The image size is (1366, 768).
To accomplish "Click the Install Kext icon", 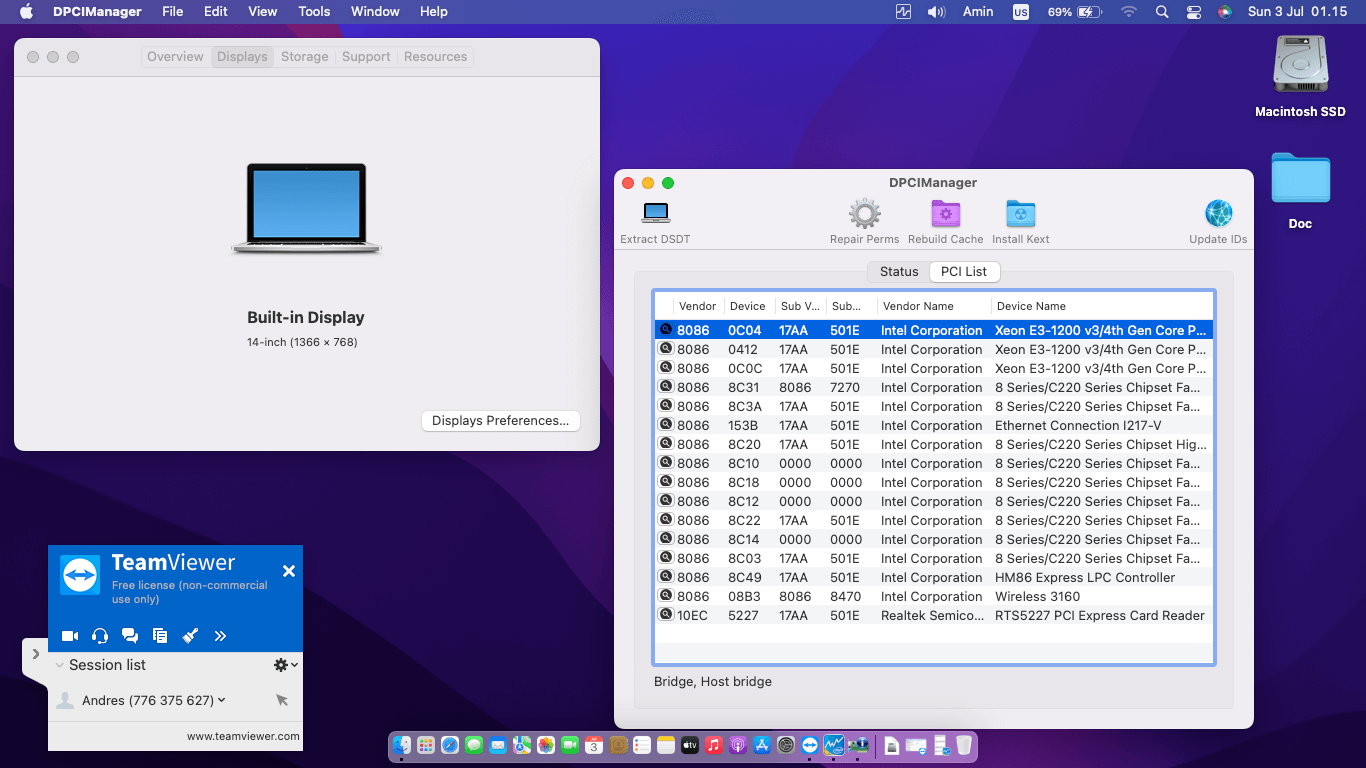I will (x=1020, y=213).
